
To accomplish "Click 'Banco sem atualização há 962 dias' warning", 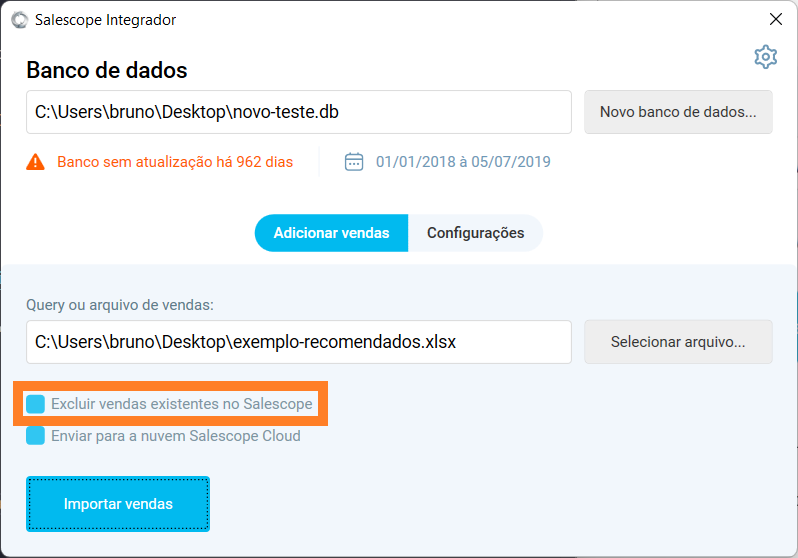I will [x=175, y=162].
